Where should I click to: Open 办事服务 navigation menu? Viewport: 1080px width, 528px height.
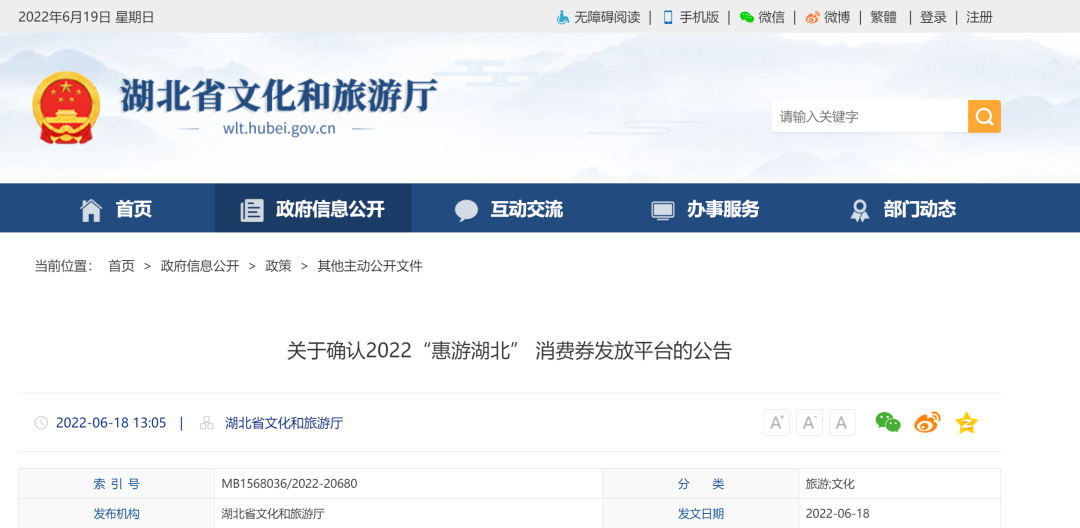(x=705, y=209)
